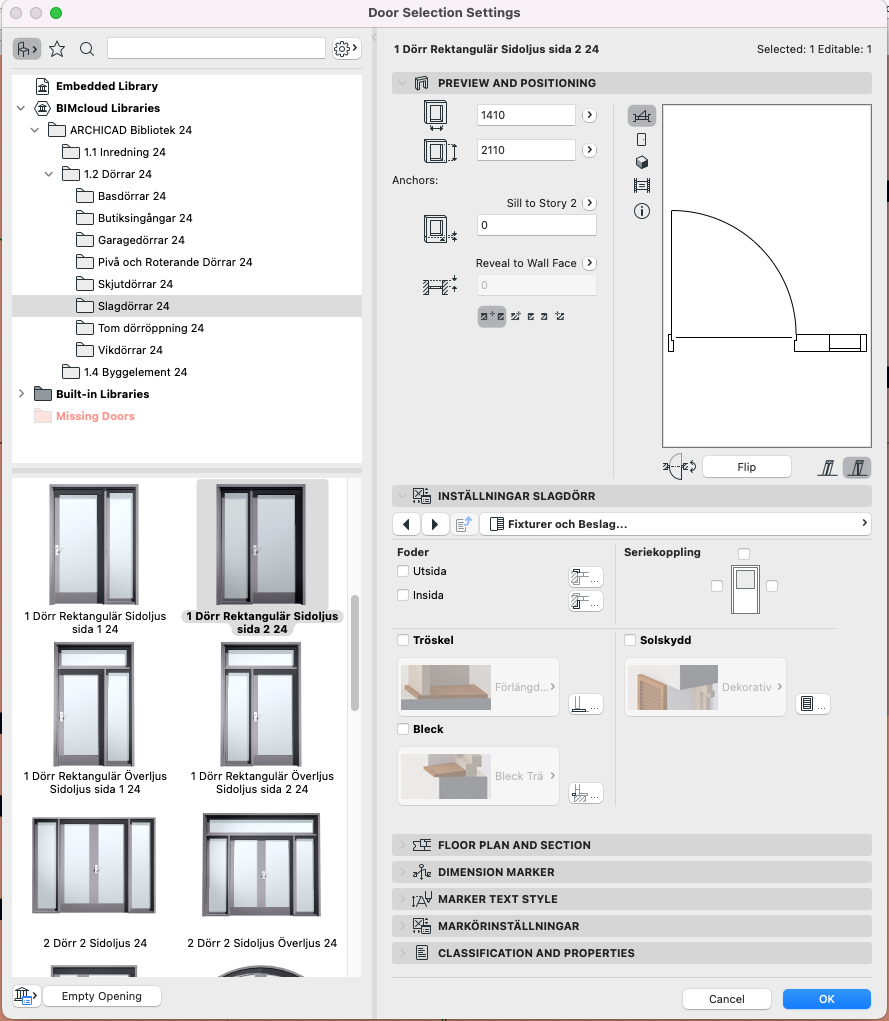Open the library manager icon
Screen dimensions: 889x1021
(25, 996)
